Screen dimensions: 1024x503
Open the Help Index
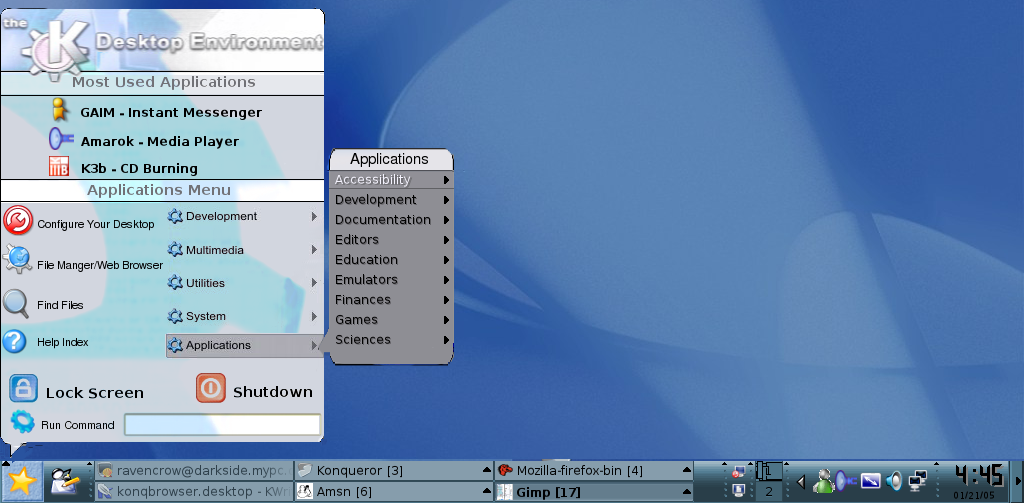coord(46,342)
